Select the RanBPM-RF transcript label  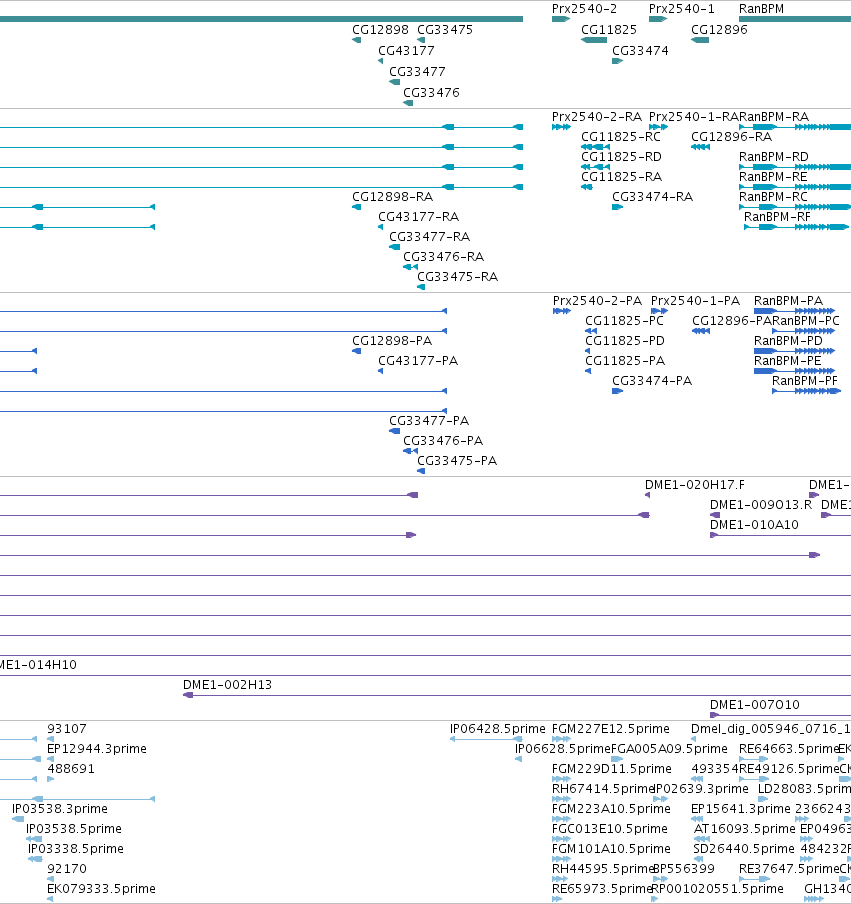click(x=777, y=217)
